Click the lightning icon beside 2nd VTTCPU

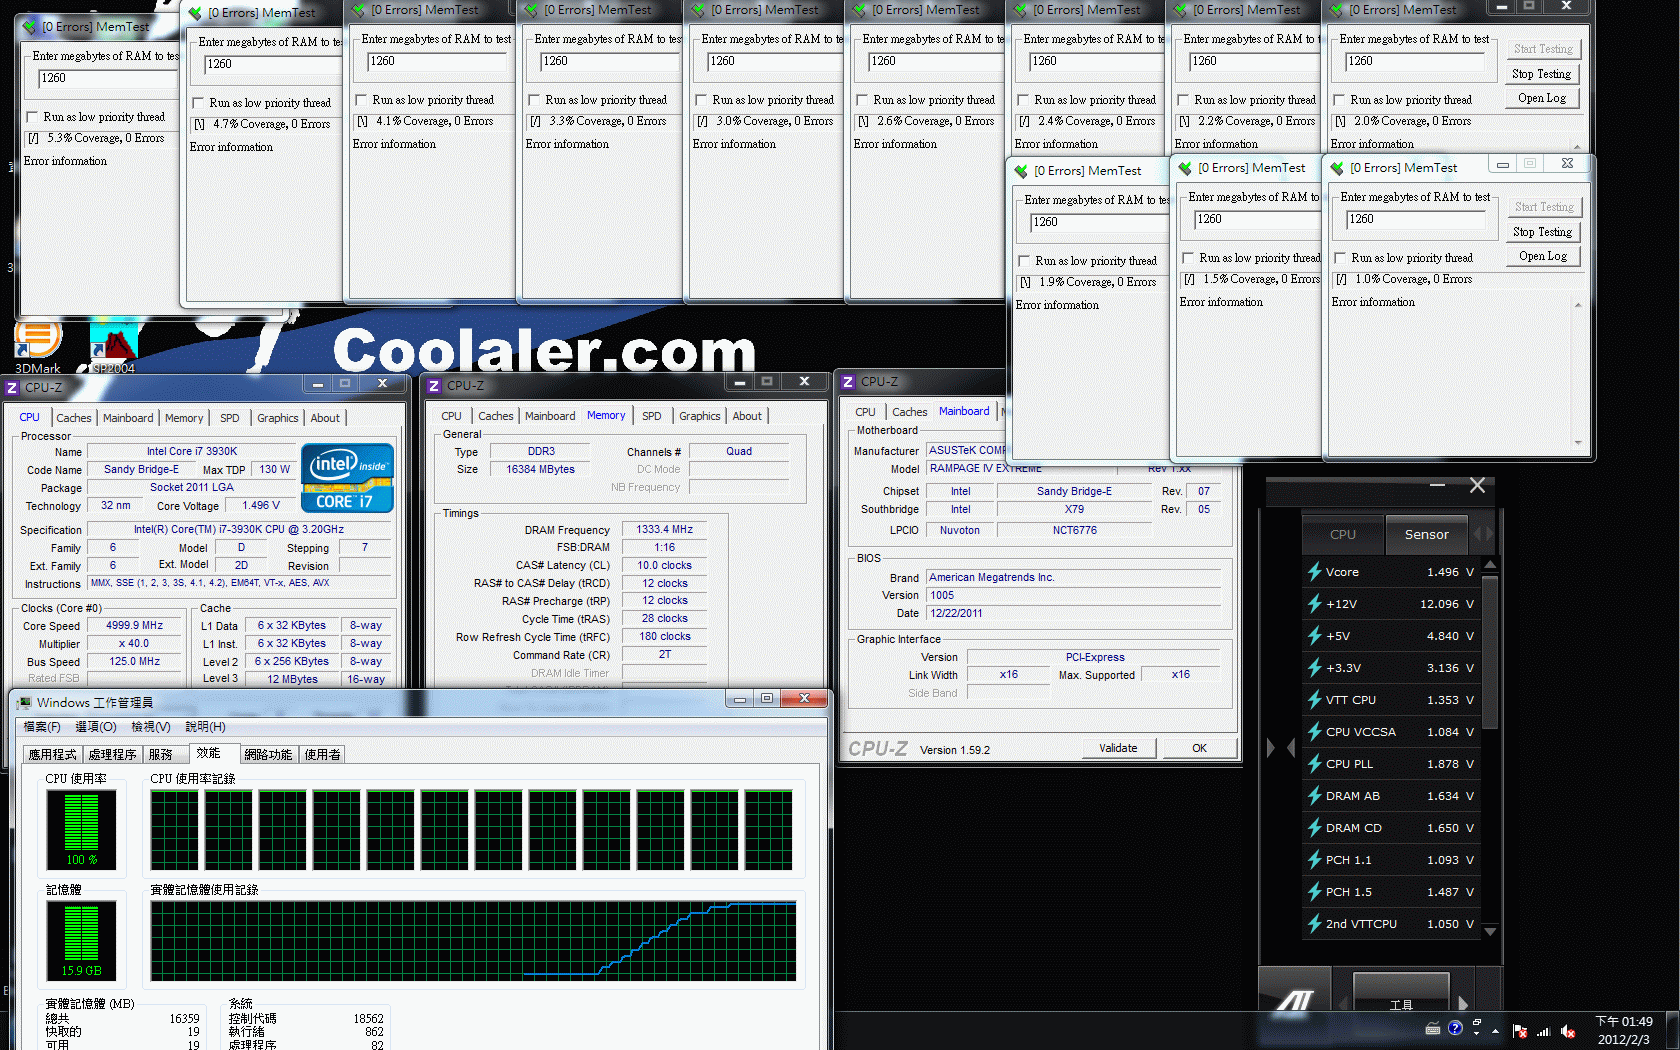pos(1315,924)
